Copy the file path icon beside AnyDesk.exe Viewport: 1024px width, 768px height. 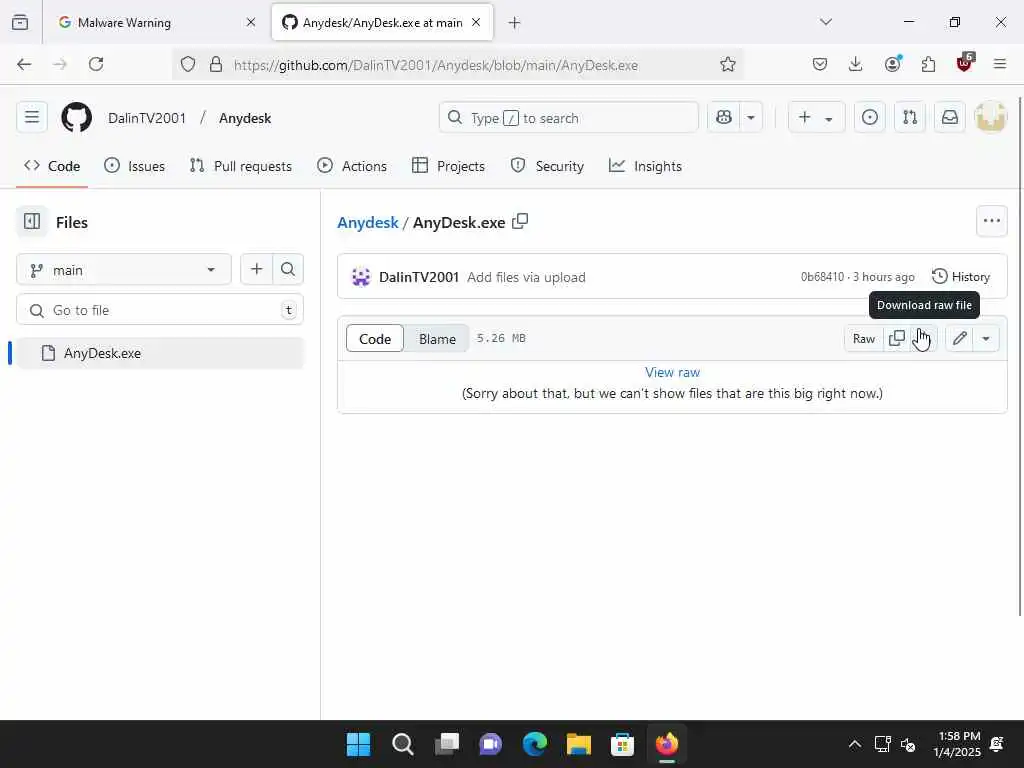coord(520,221)
